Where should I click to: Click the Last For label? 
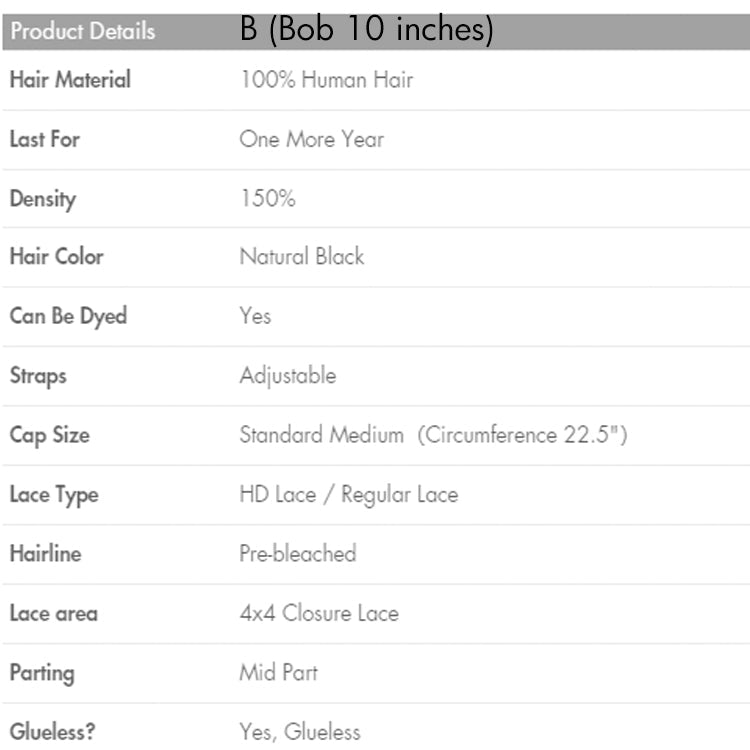44,139
